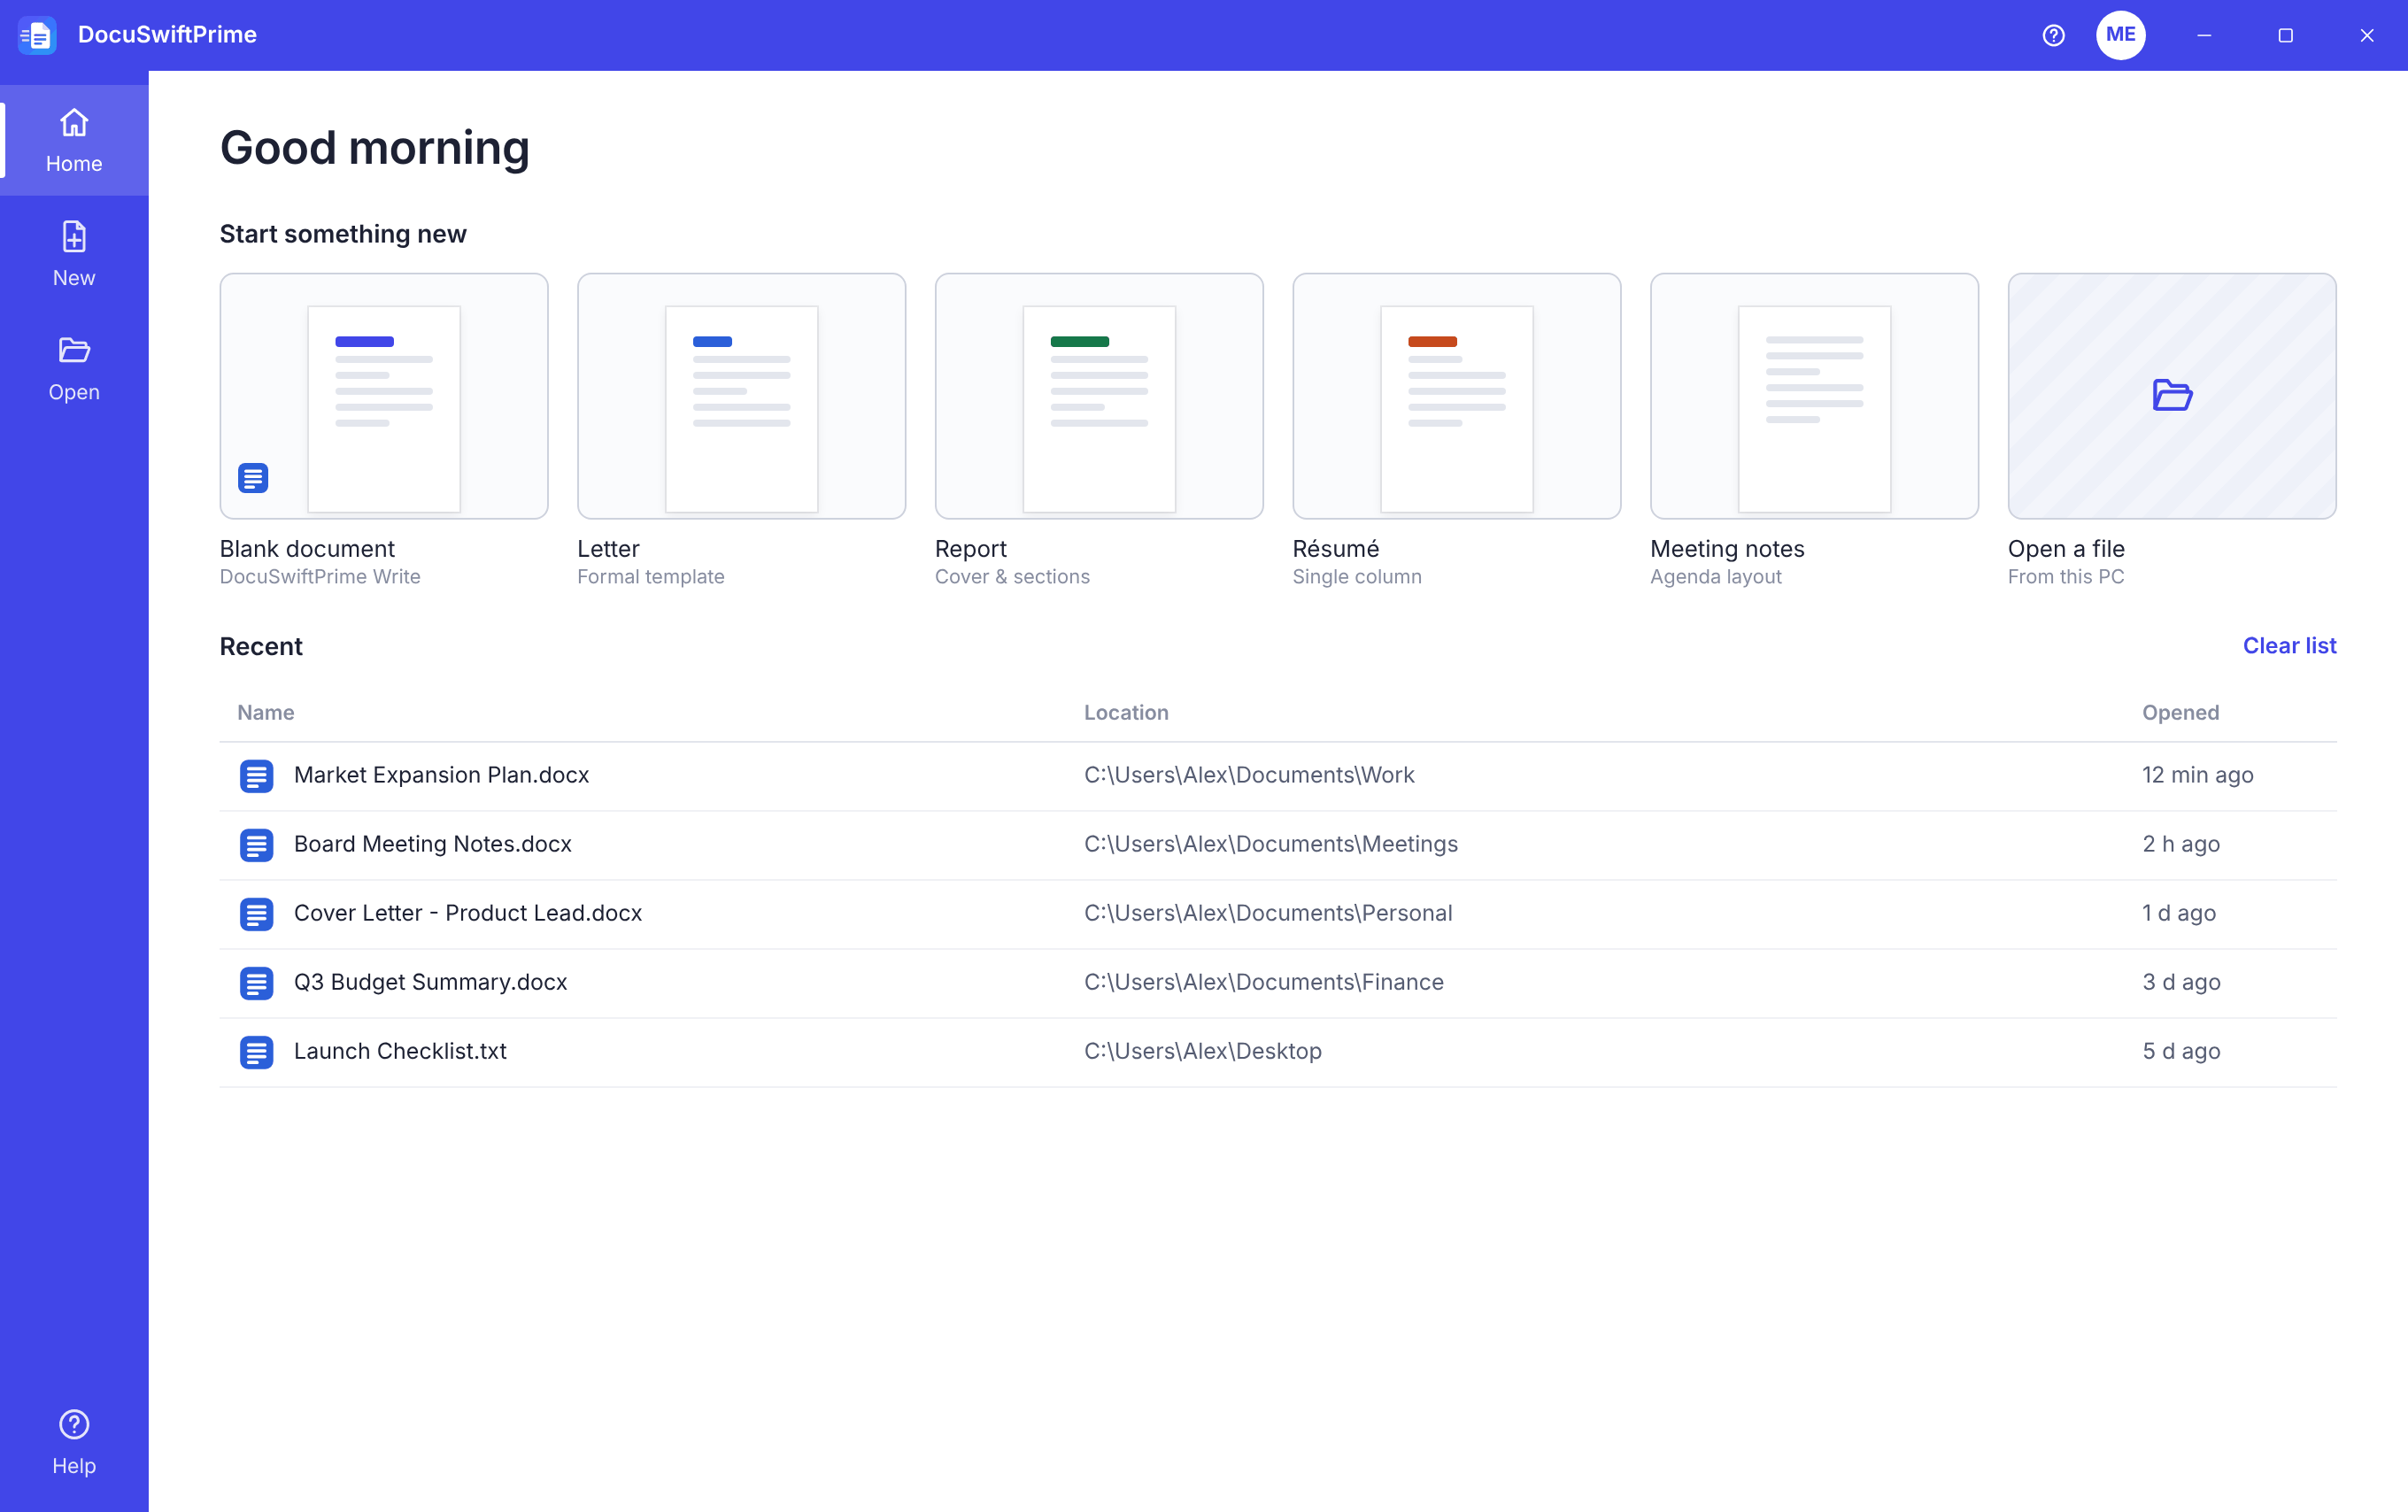2408x1512 pixels.
Task: Choose the Meeting notes template thumbnail
Action: (1814, 396)
